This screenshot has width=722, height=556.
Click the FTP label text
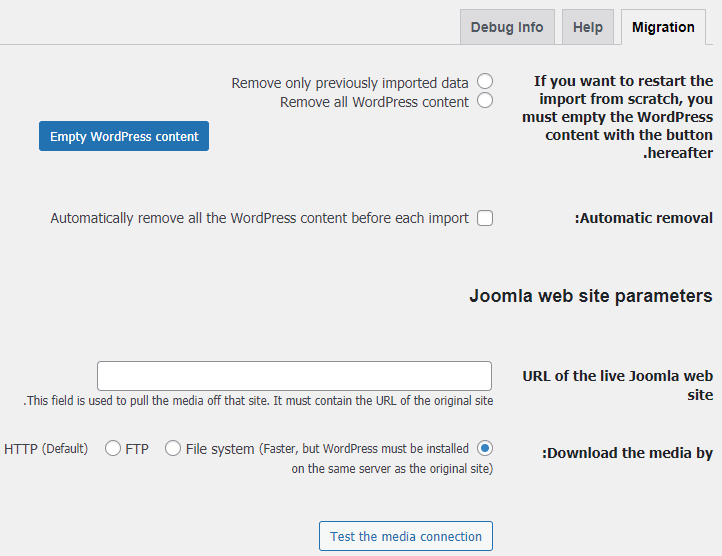[137, 449]
